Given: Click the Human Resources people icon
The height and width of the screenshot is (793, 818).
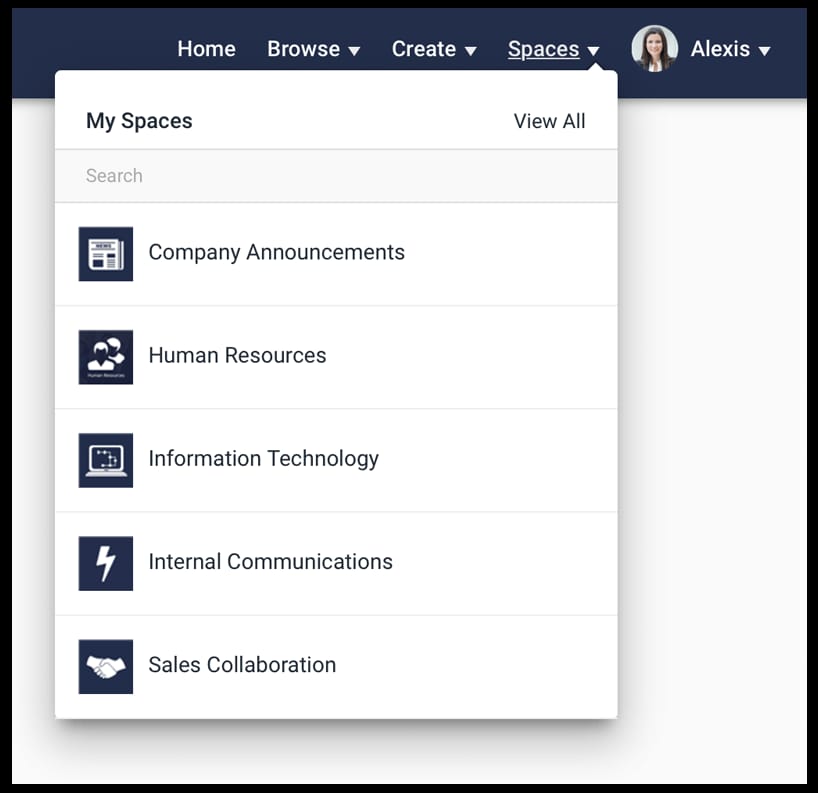Looking at the screenshot, I should (x=105, y=356).
